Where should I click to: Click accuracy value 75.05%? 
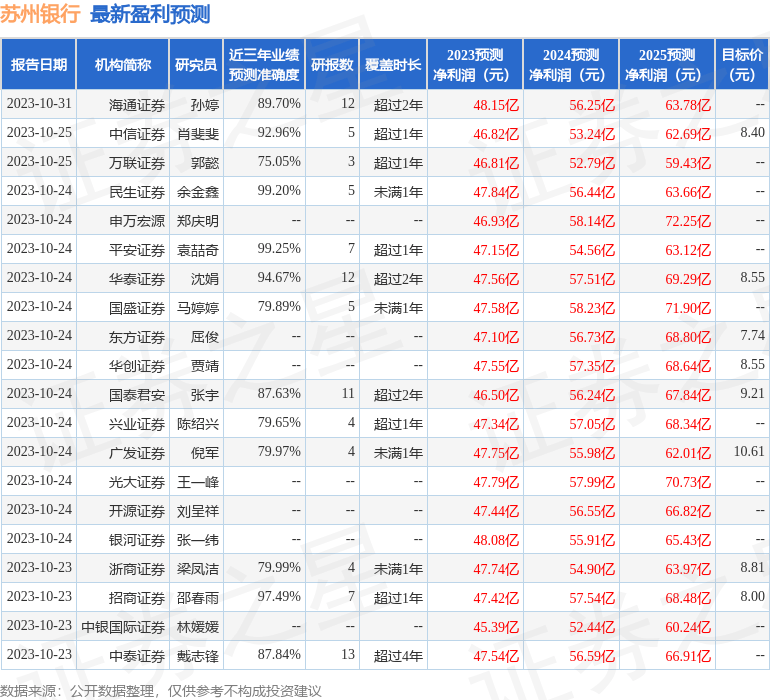coord(279,161)
